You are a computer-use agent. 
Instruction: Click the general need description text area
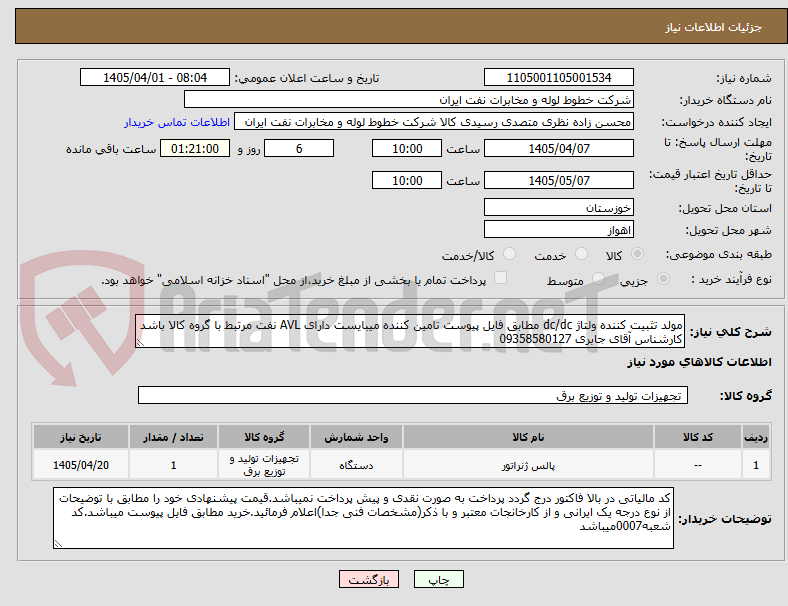pyautogui.click(x=410, y=332)
